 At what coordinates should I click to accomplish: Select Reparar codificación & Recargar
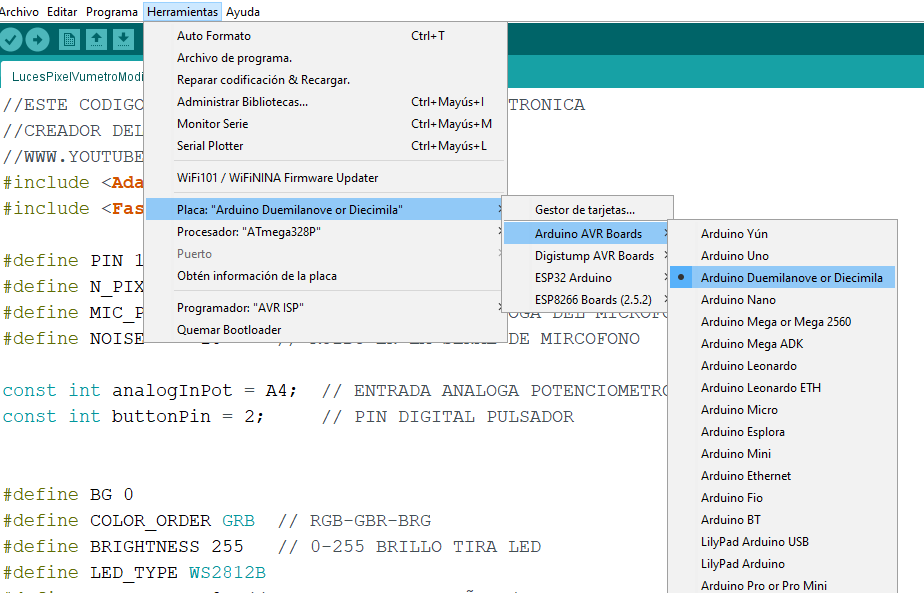click(326, 80)
